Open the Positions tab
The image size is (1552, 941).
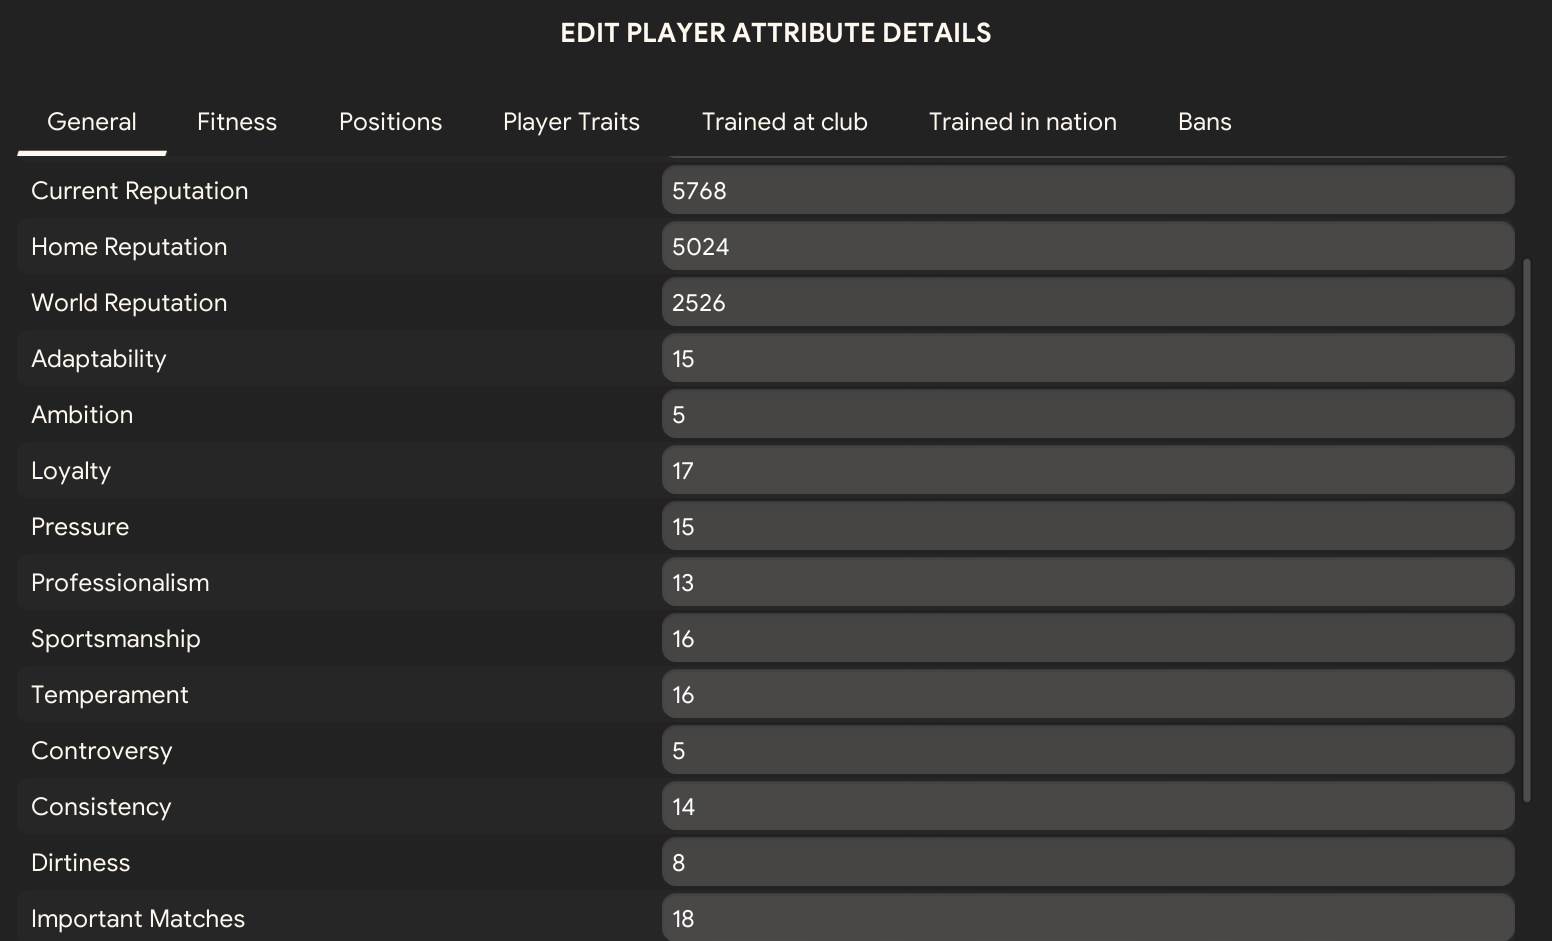pos(390,122)
